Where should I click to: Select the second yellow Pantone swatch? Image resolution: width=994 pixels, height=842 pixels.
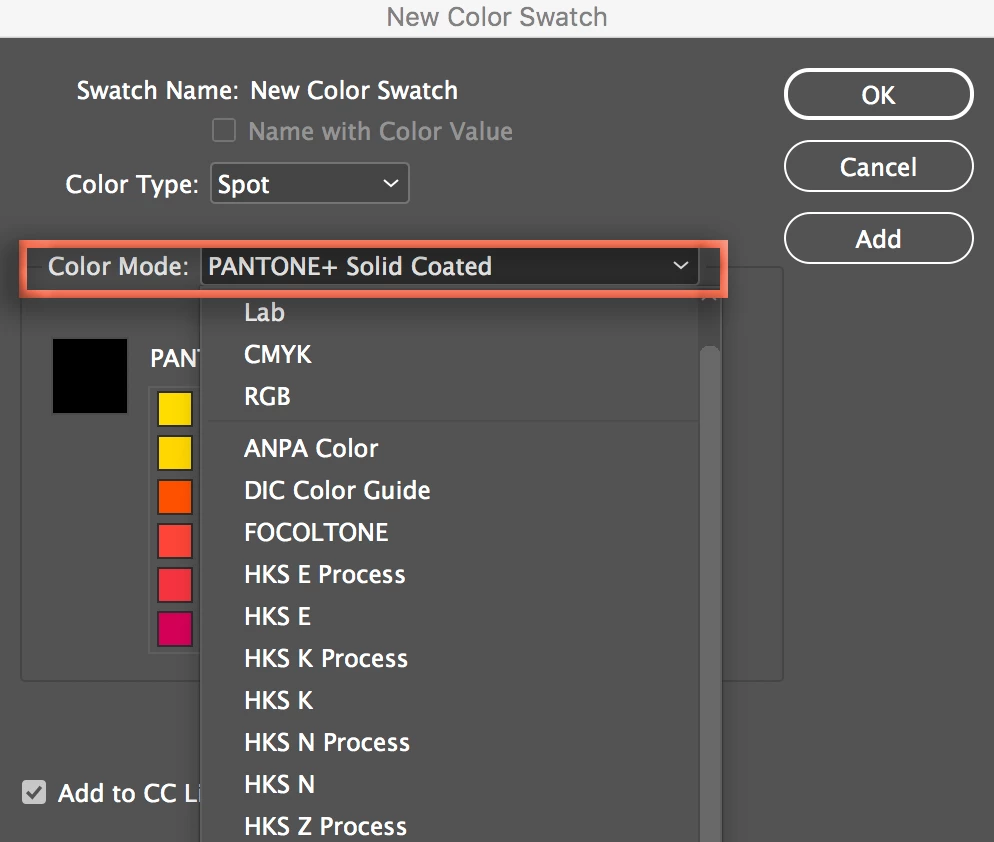click(x=174, y=452)
